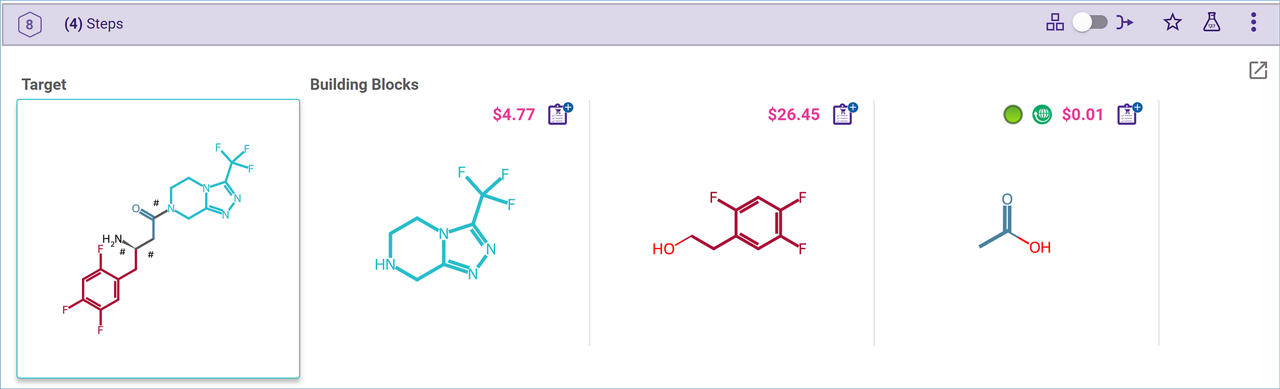1280x389 pixels.
Task: Mark this route as favorite with star
Action: coord(1173,23)
